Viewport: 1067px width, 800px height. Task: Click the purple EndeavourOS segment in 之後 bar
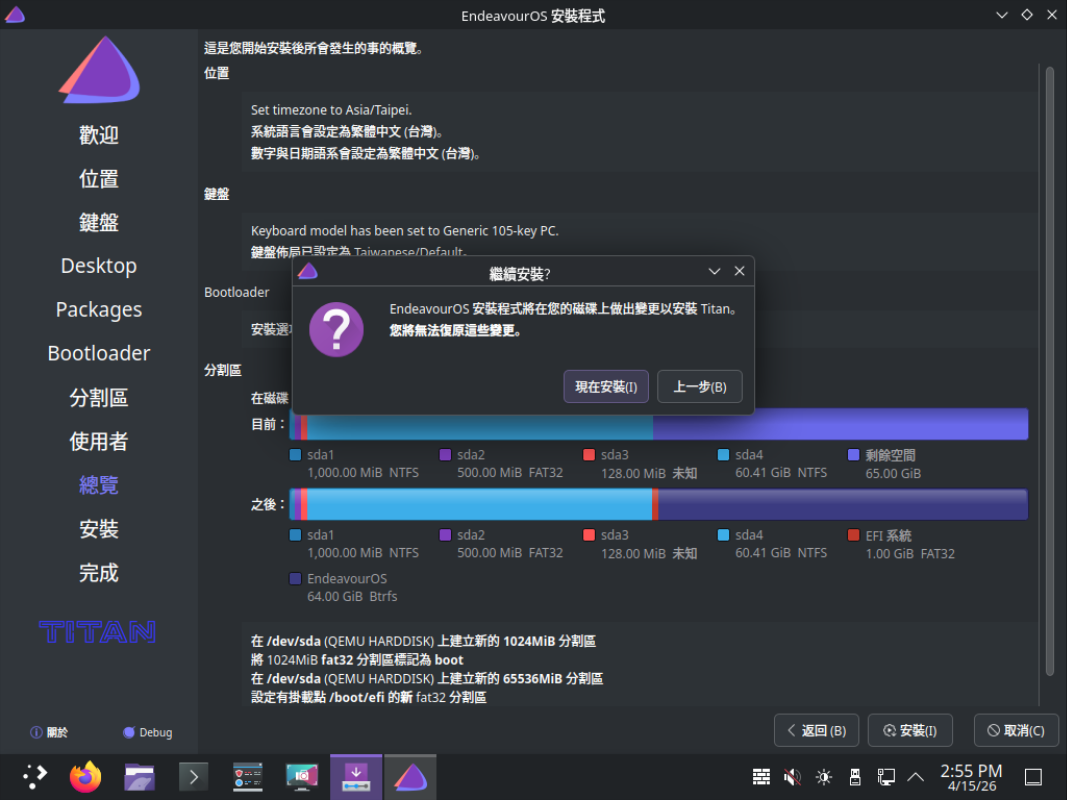tap(840, 505)
